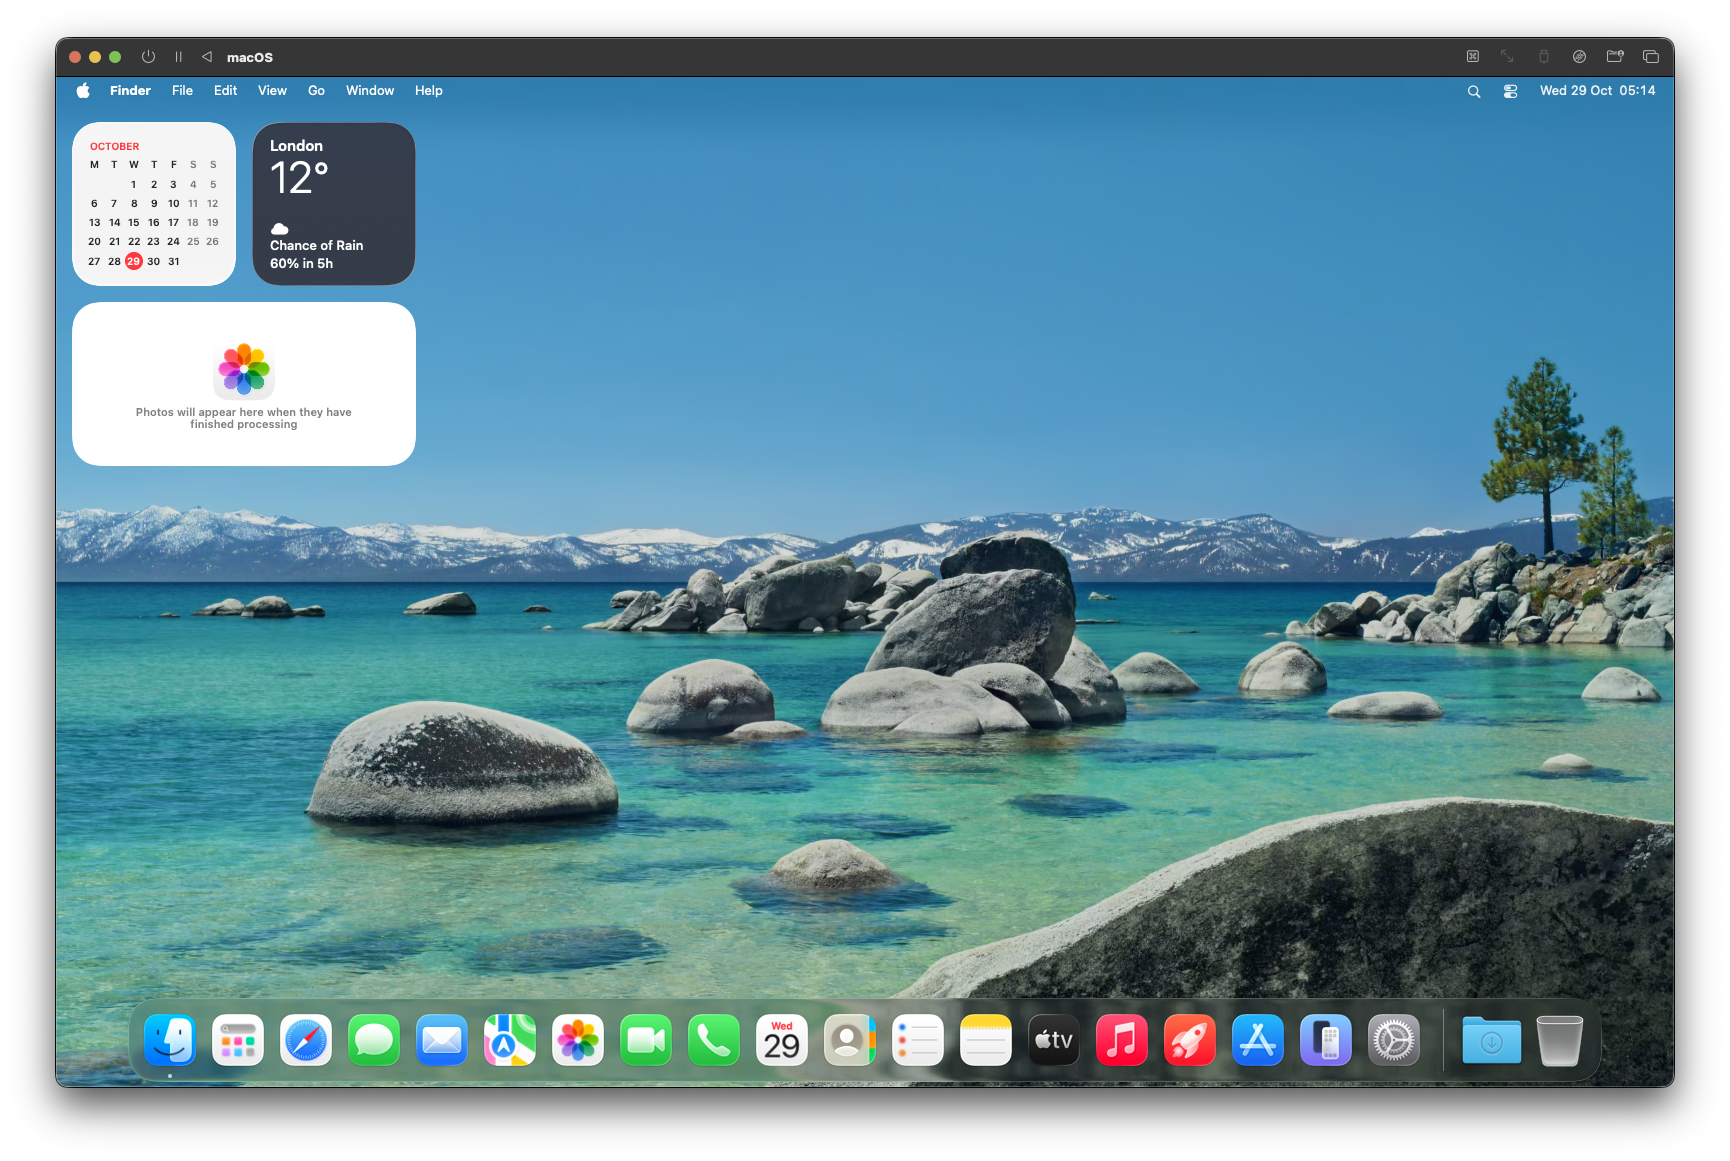Launch the Messages app
This screenshot has width=1730, height=1161.
point(373,1040)
